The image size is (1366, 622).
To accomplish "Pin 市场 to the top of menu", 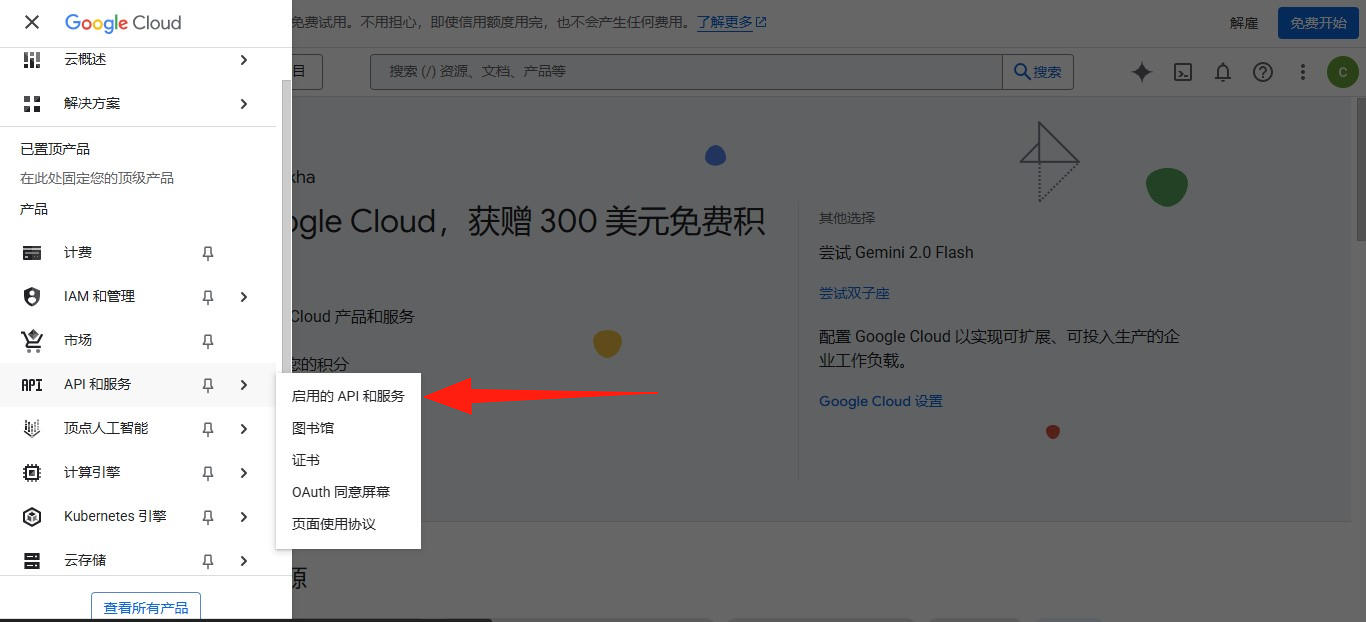I will (x=207, y=341).
